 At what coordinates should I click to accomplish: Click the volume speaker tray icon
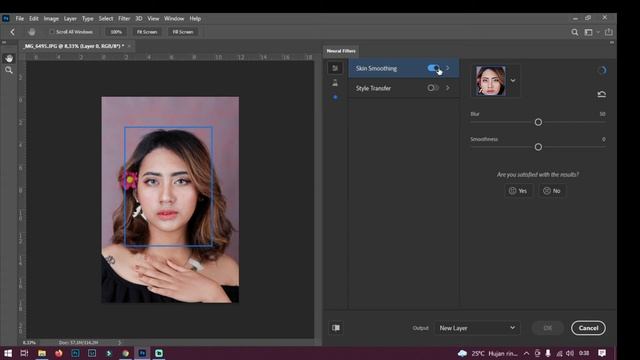pos(570,353)
